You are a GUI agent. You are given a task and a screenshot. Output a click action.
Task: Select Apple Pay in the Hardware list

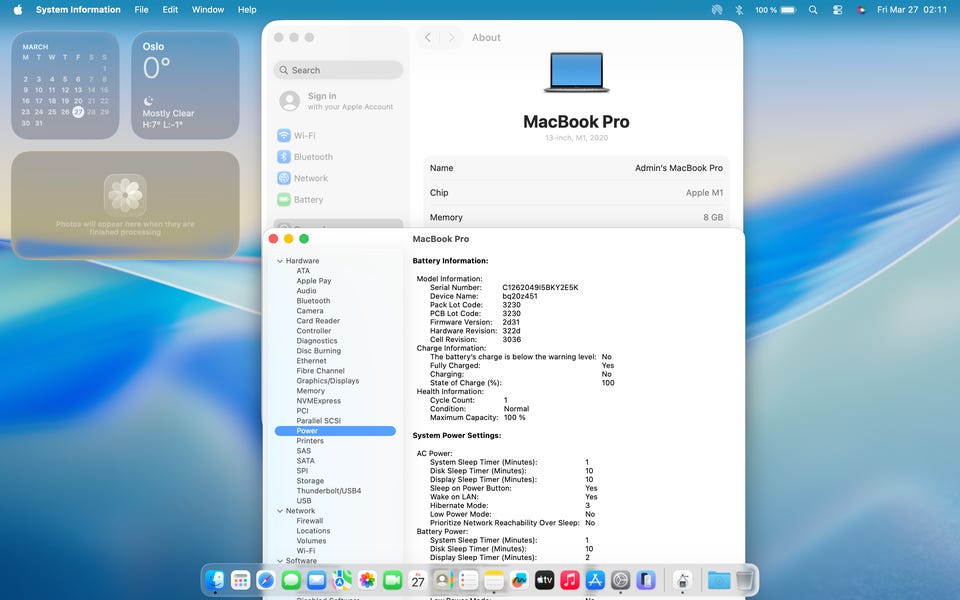[x=313, y=281]
